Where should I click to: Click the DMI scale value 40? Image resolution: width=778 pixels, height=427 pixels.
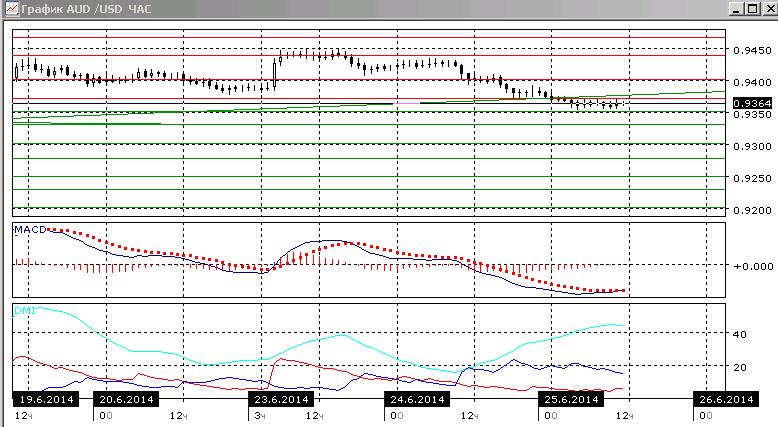coord(739,334)
